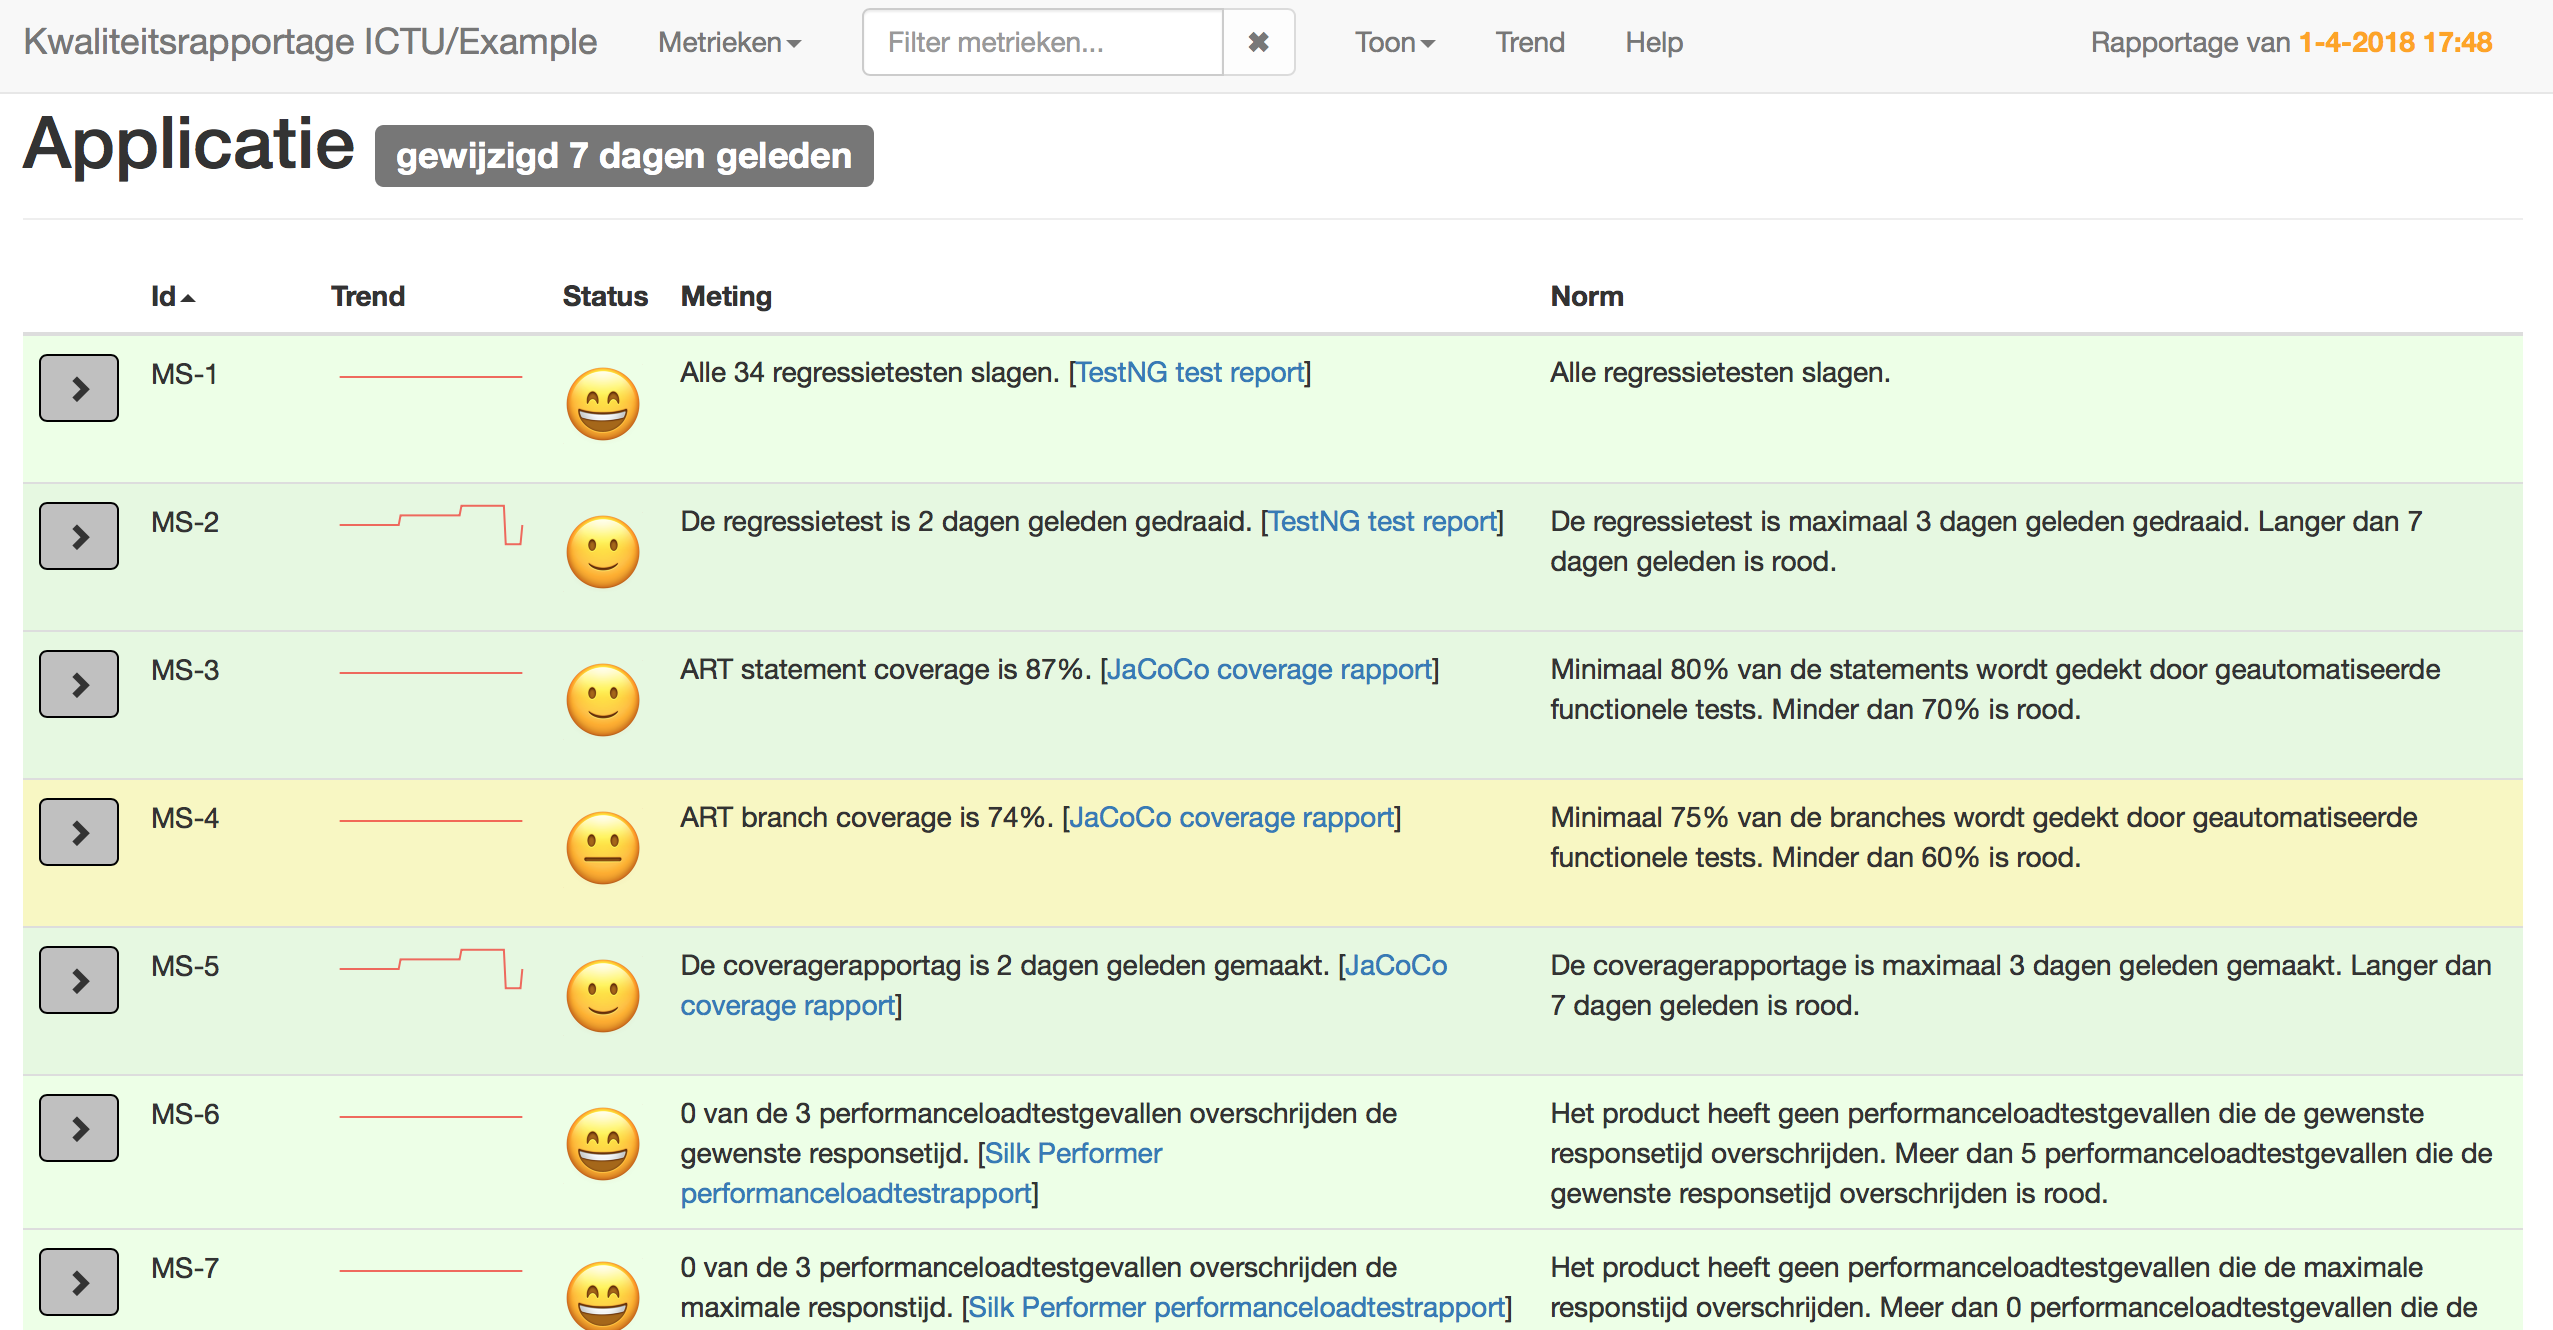
Task: Expand the MS-5 row details
Action: 79,980
